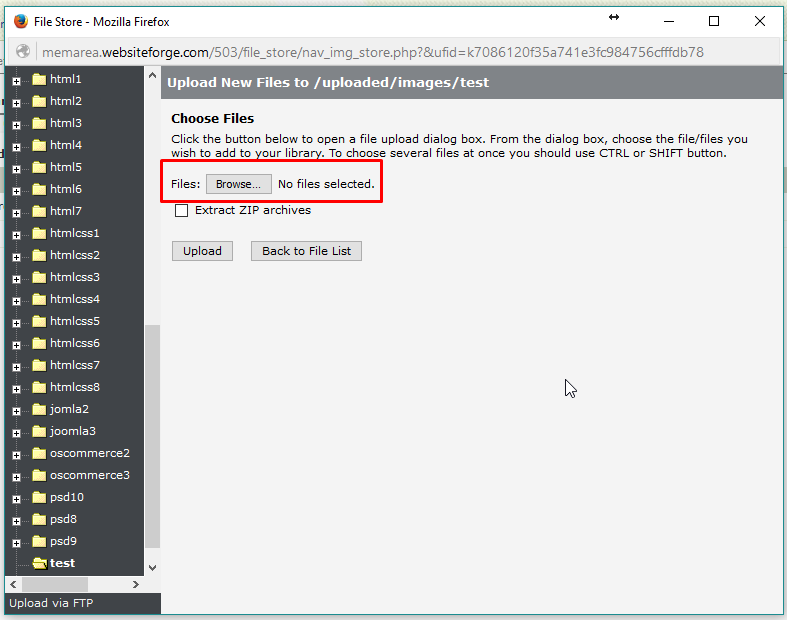Click the html3 folder icon
This screenshot has height=620, width=787.
(x=39, y=123)
